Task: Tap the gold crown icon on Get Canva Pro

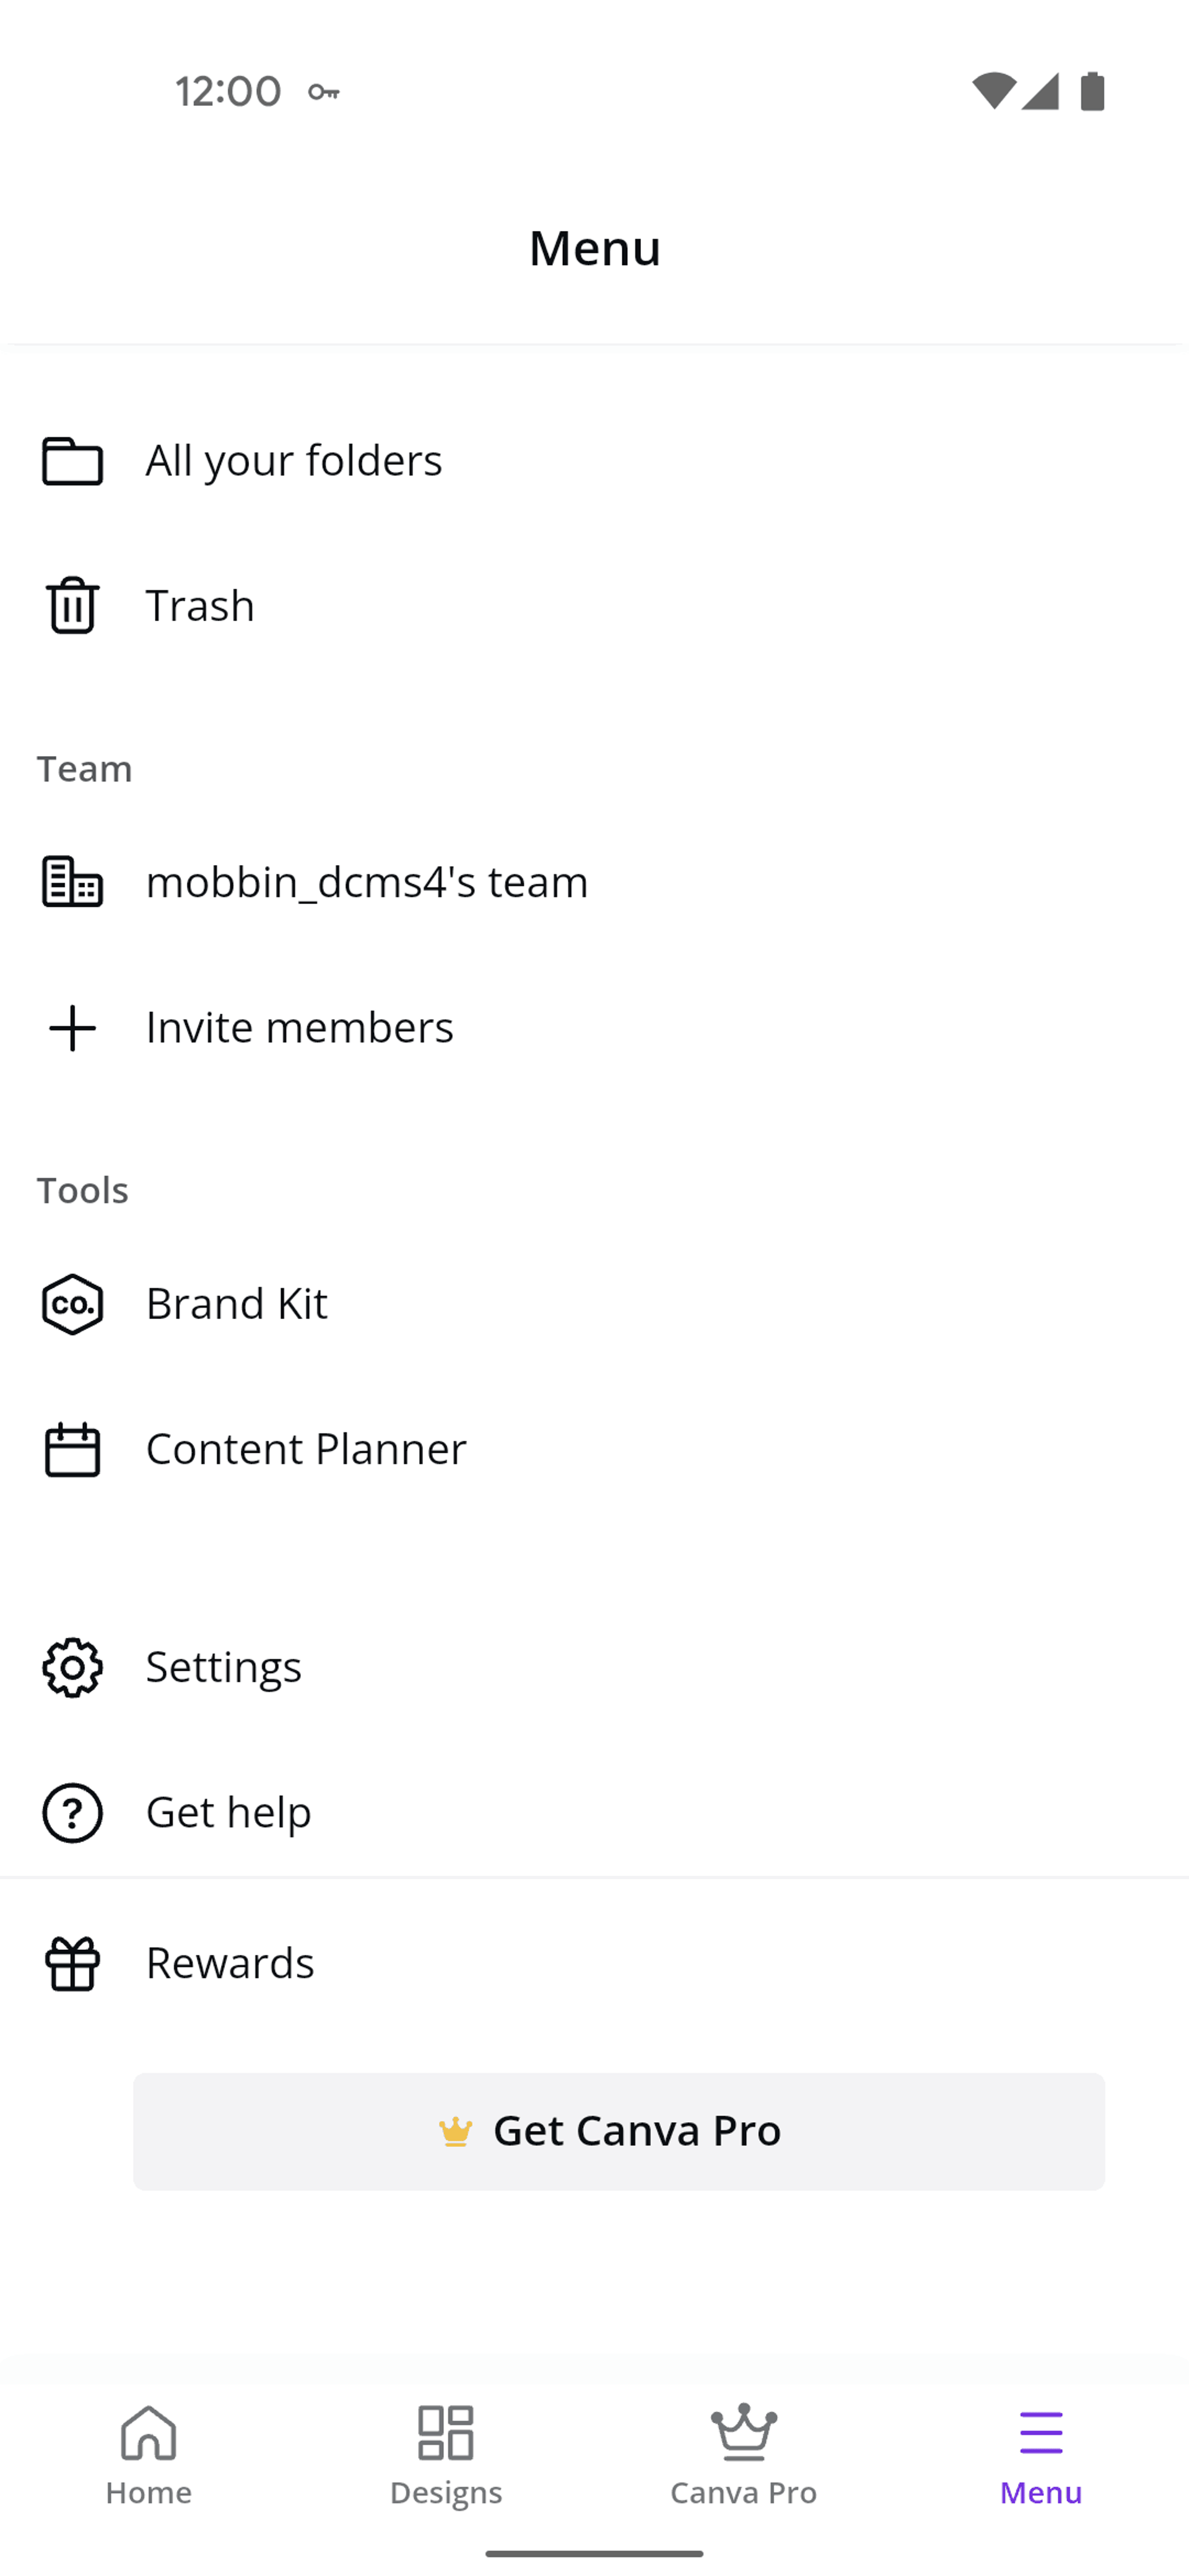Action: coord(455,2131)
